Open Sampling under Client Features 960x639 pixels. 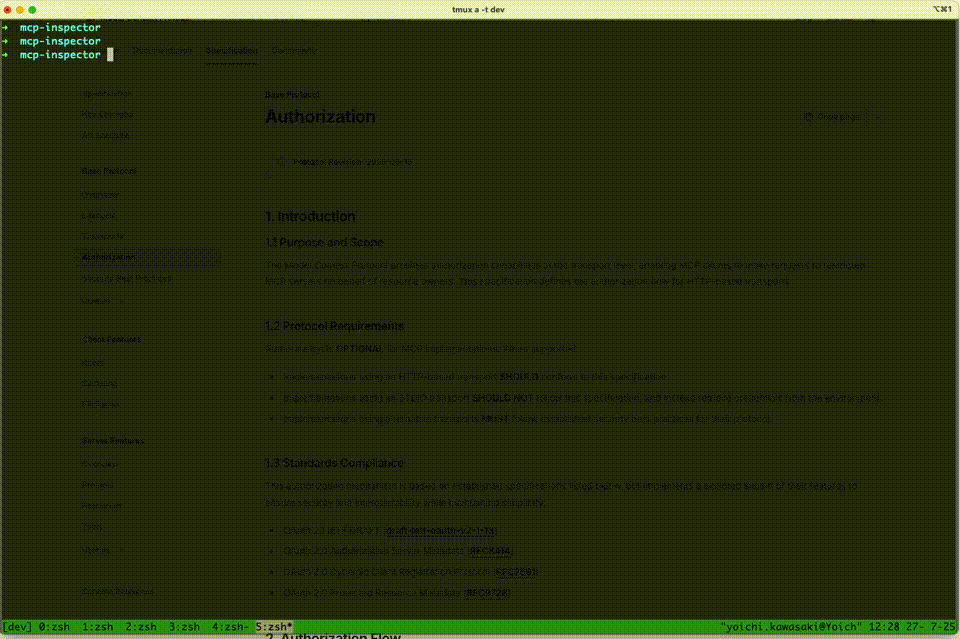pyautogui.click(x=98, y=383)
